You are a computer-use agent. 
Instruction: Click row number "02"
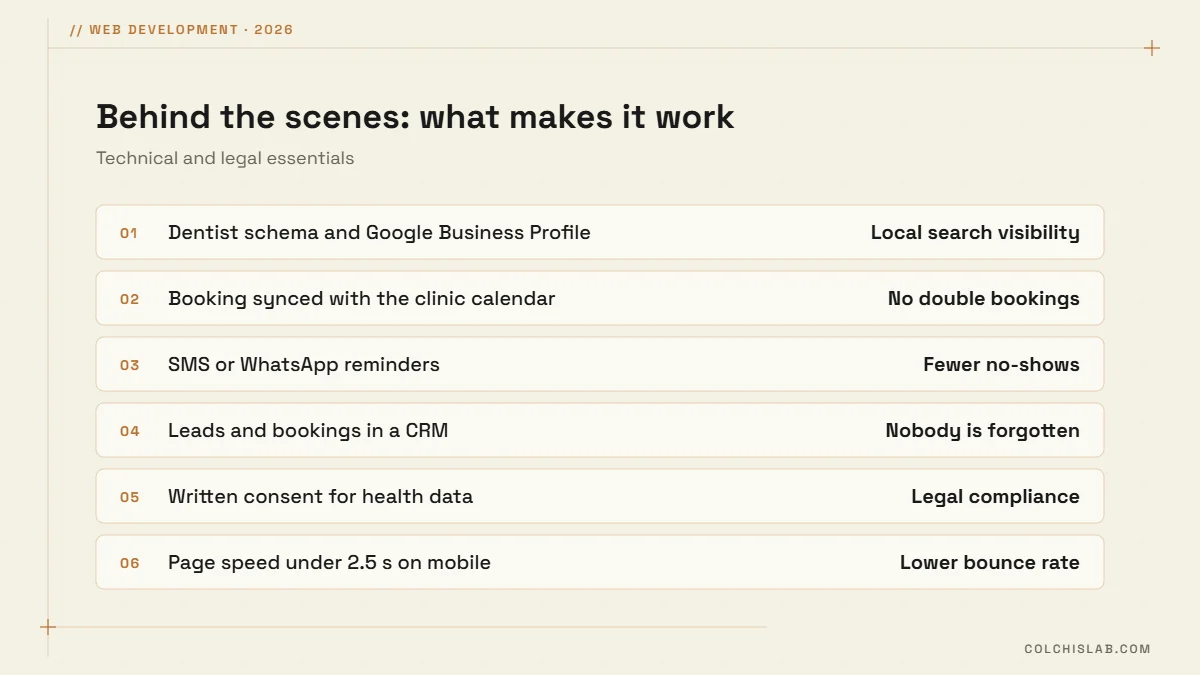129,299
